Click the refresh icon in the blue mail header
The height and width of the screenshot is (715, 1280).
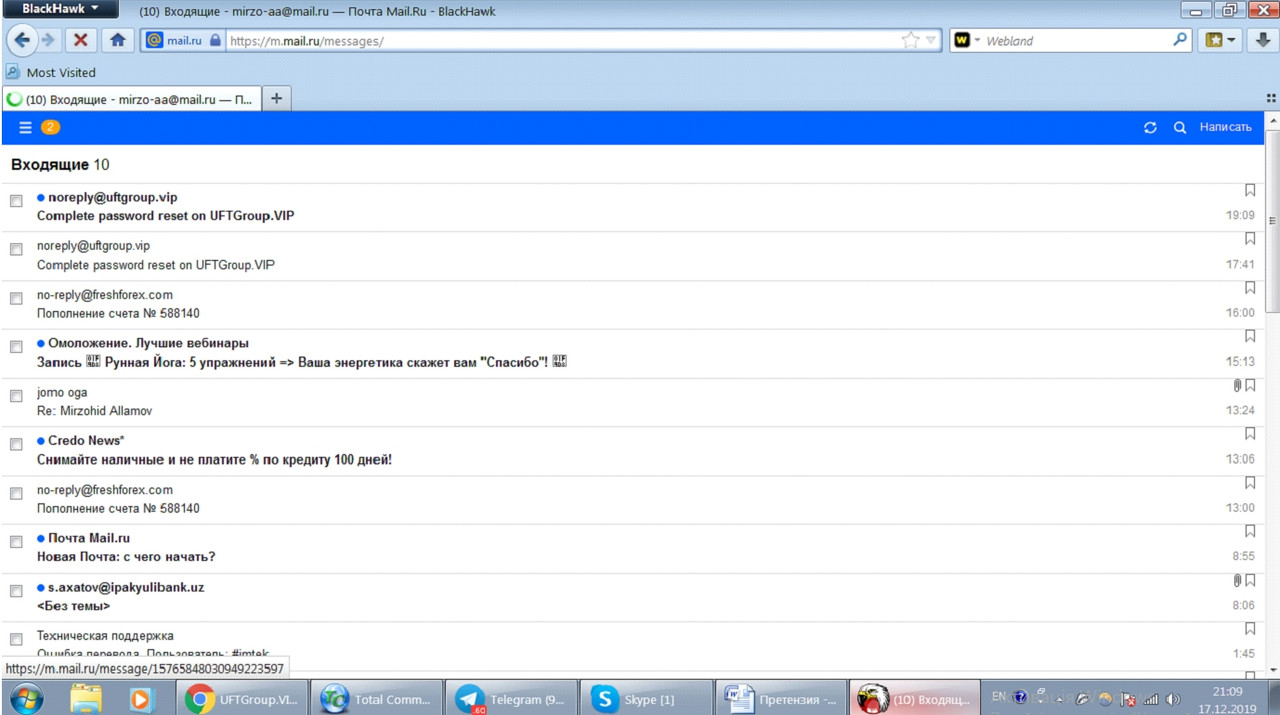coord(1150,128)
